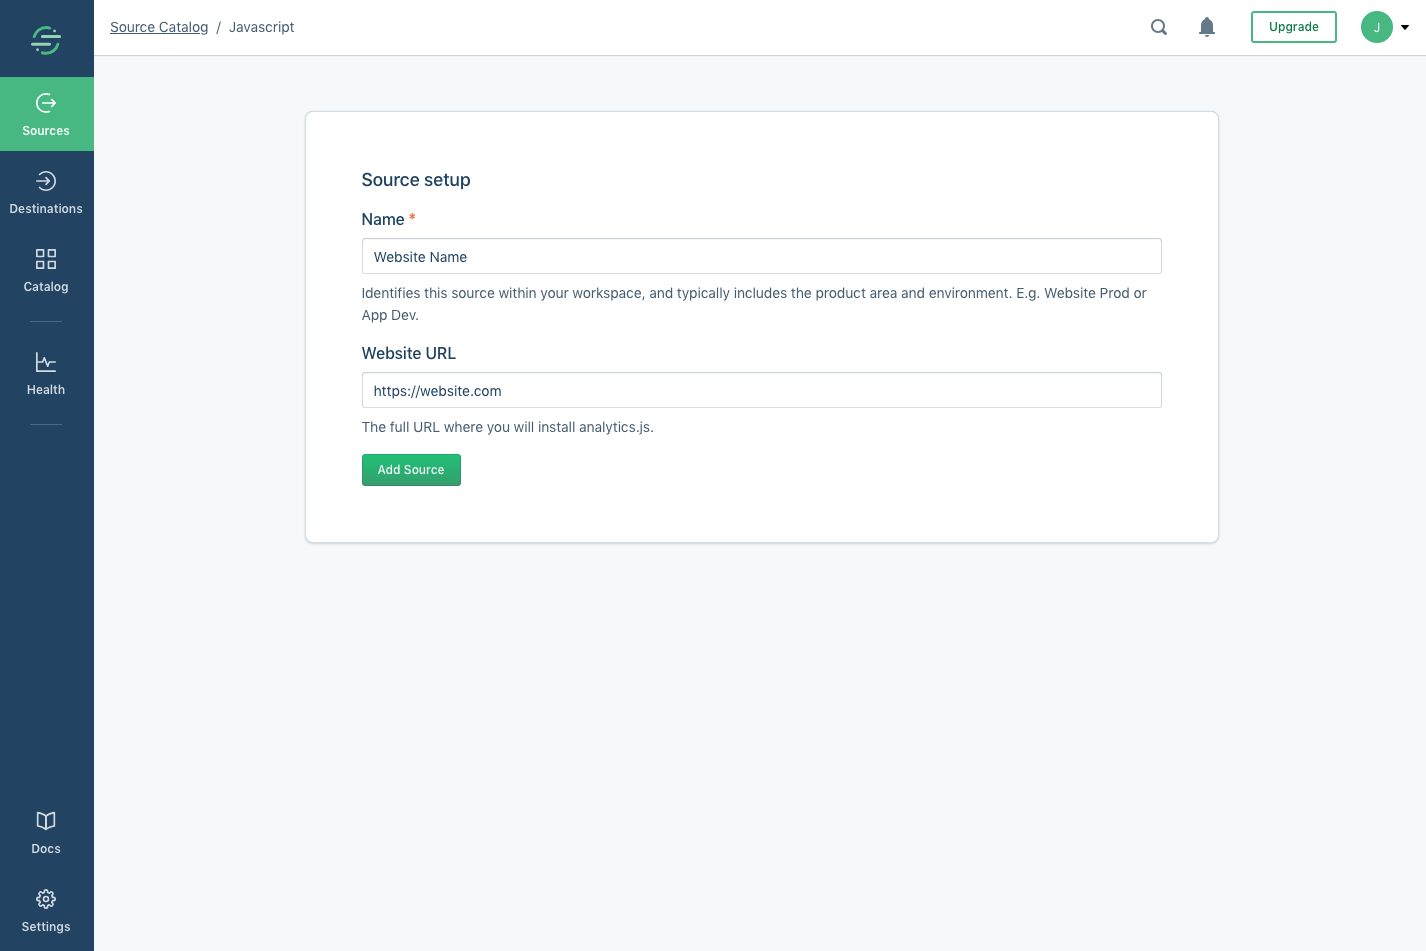Image resolution: width=1426 pixels, height=951 pixels.
Task: Focus the Website URL input field
Action: pos(762,390)
